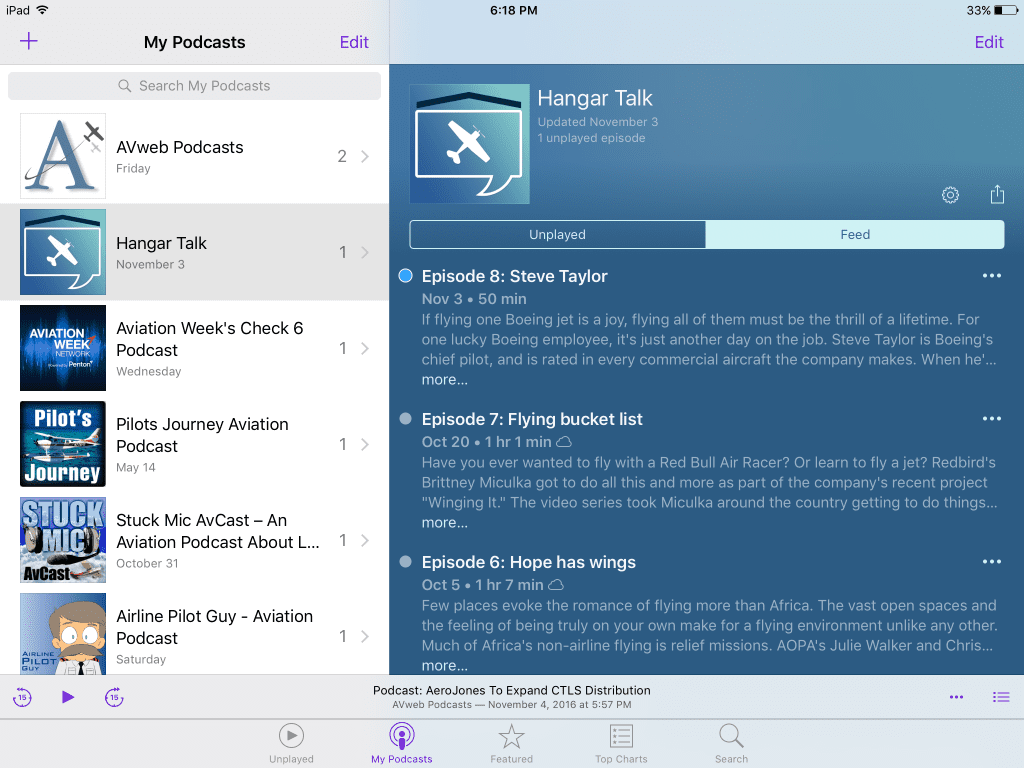Open the Top Charts tab
This screenshot has height=768, width=1024.
621,744
